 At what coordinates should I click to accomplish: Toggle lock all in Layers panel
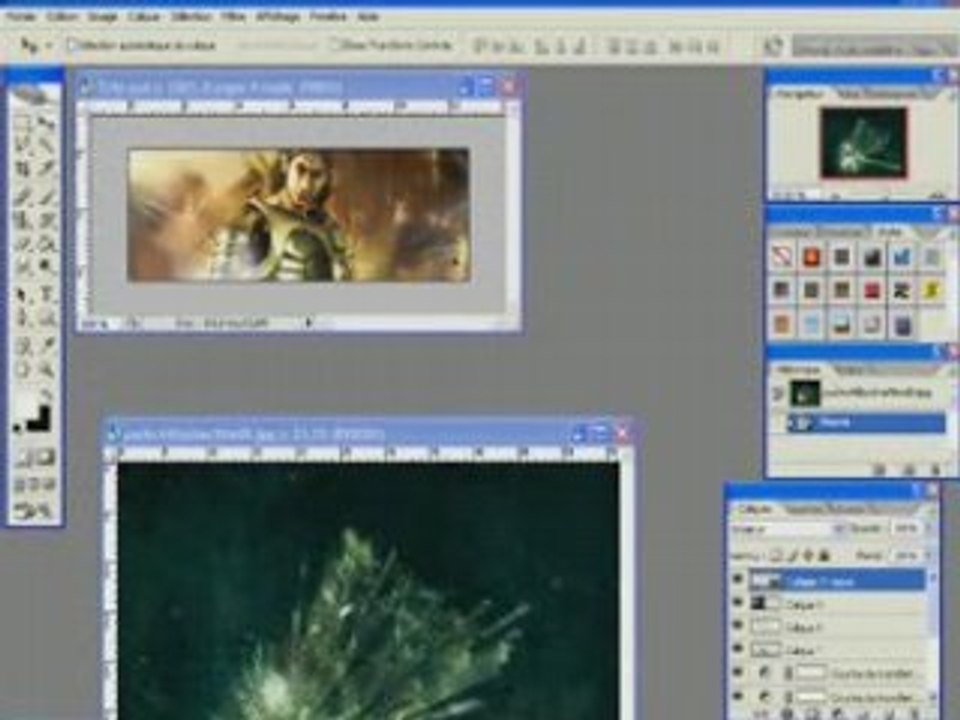coord(824,555)
